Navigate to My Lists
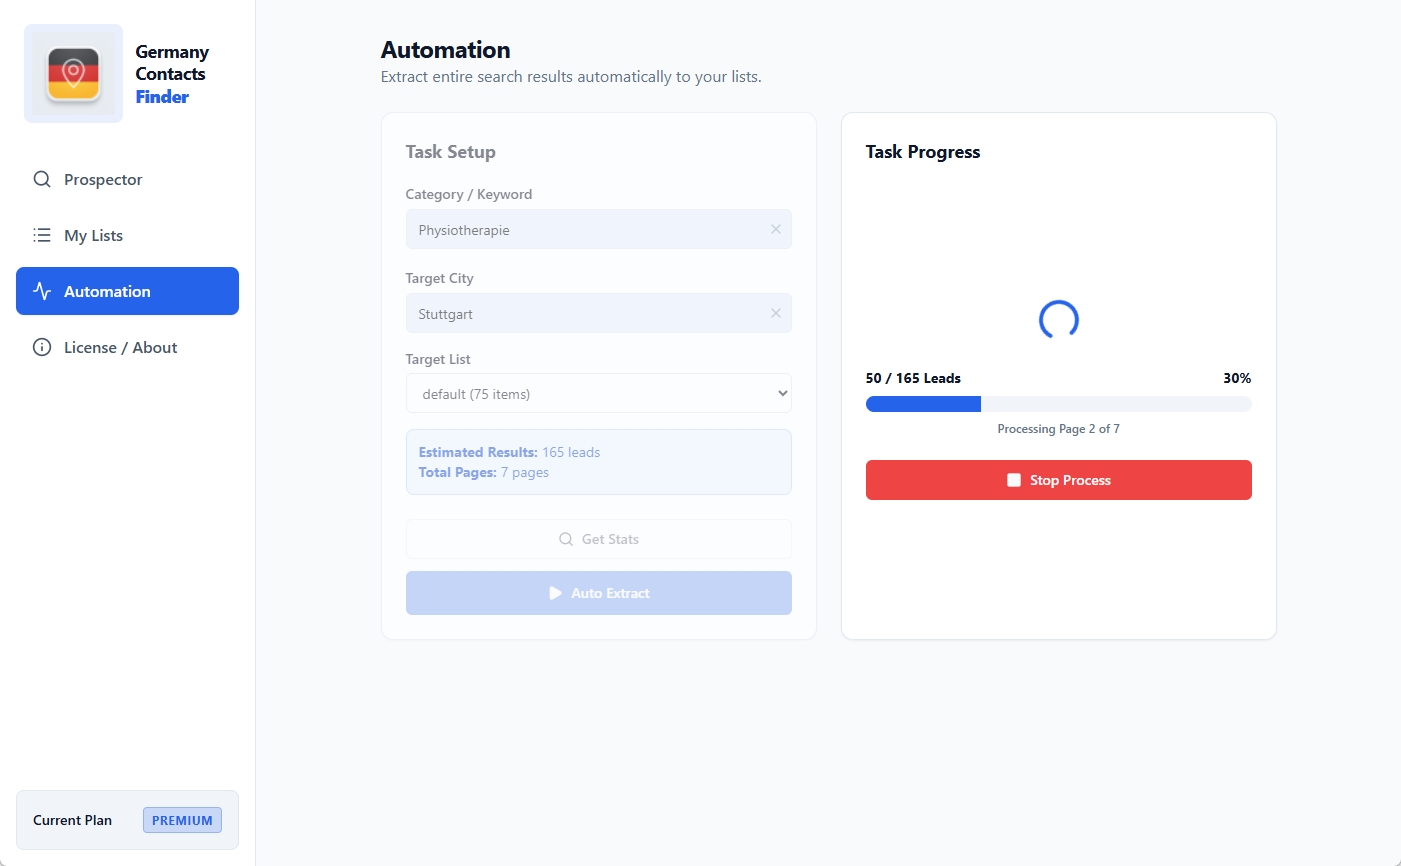 (93, 235)
